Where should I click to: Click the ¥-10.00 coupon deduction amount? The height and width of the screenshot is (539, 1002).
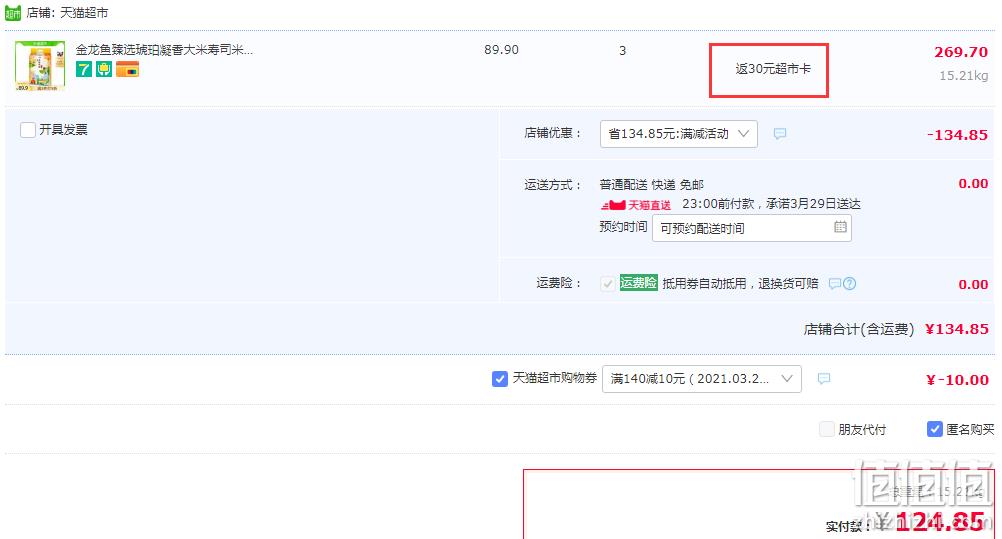[957, 380]
